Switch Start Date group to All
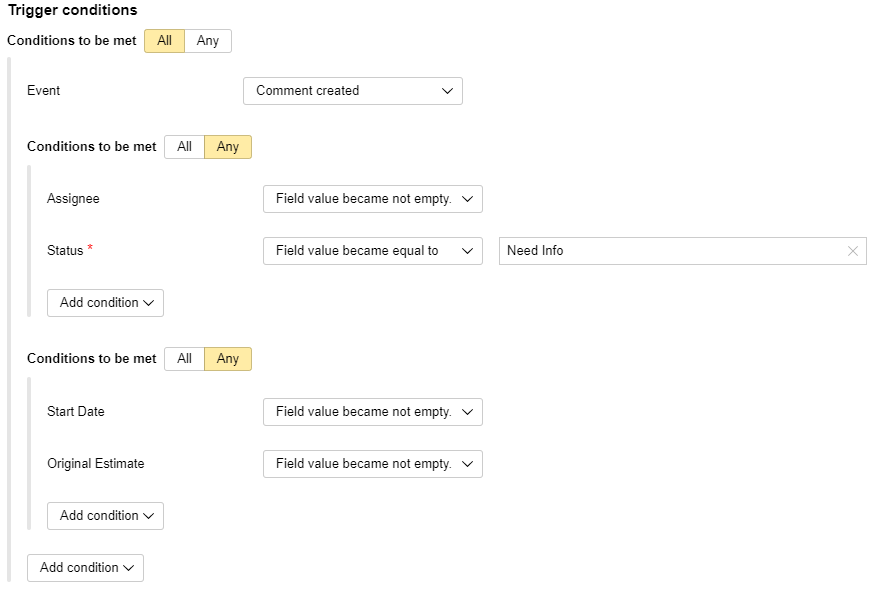Image resolution: width=871 pixels, height=589 pixels. coord(184,359)
